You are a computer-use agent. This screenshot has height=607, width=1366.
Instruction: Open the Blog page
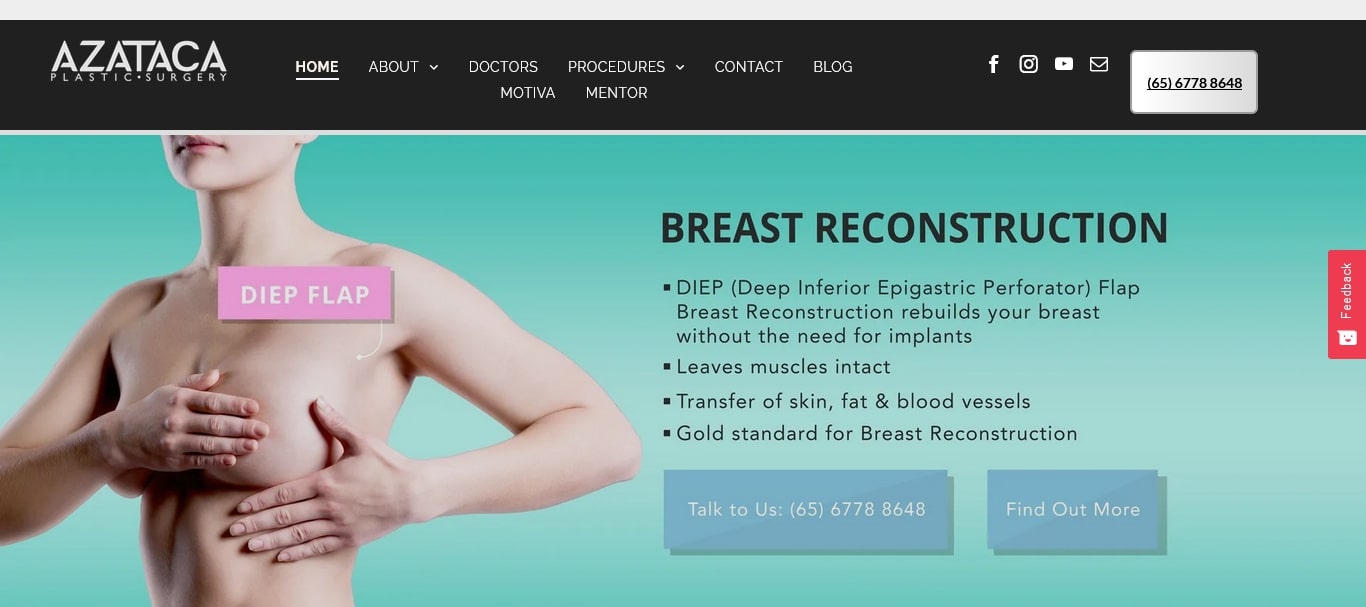[x=833, y=67]
